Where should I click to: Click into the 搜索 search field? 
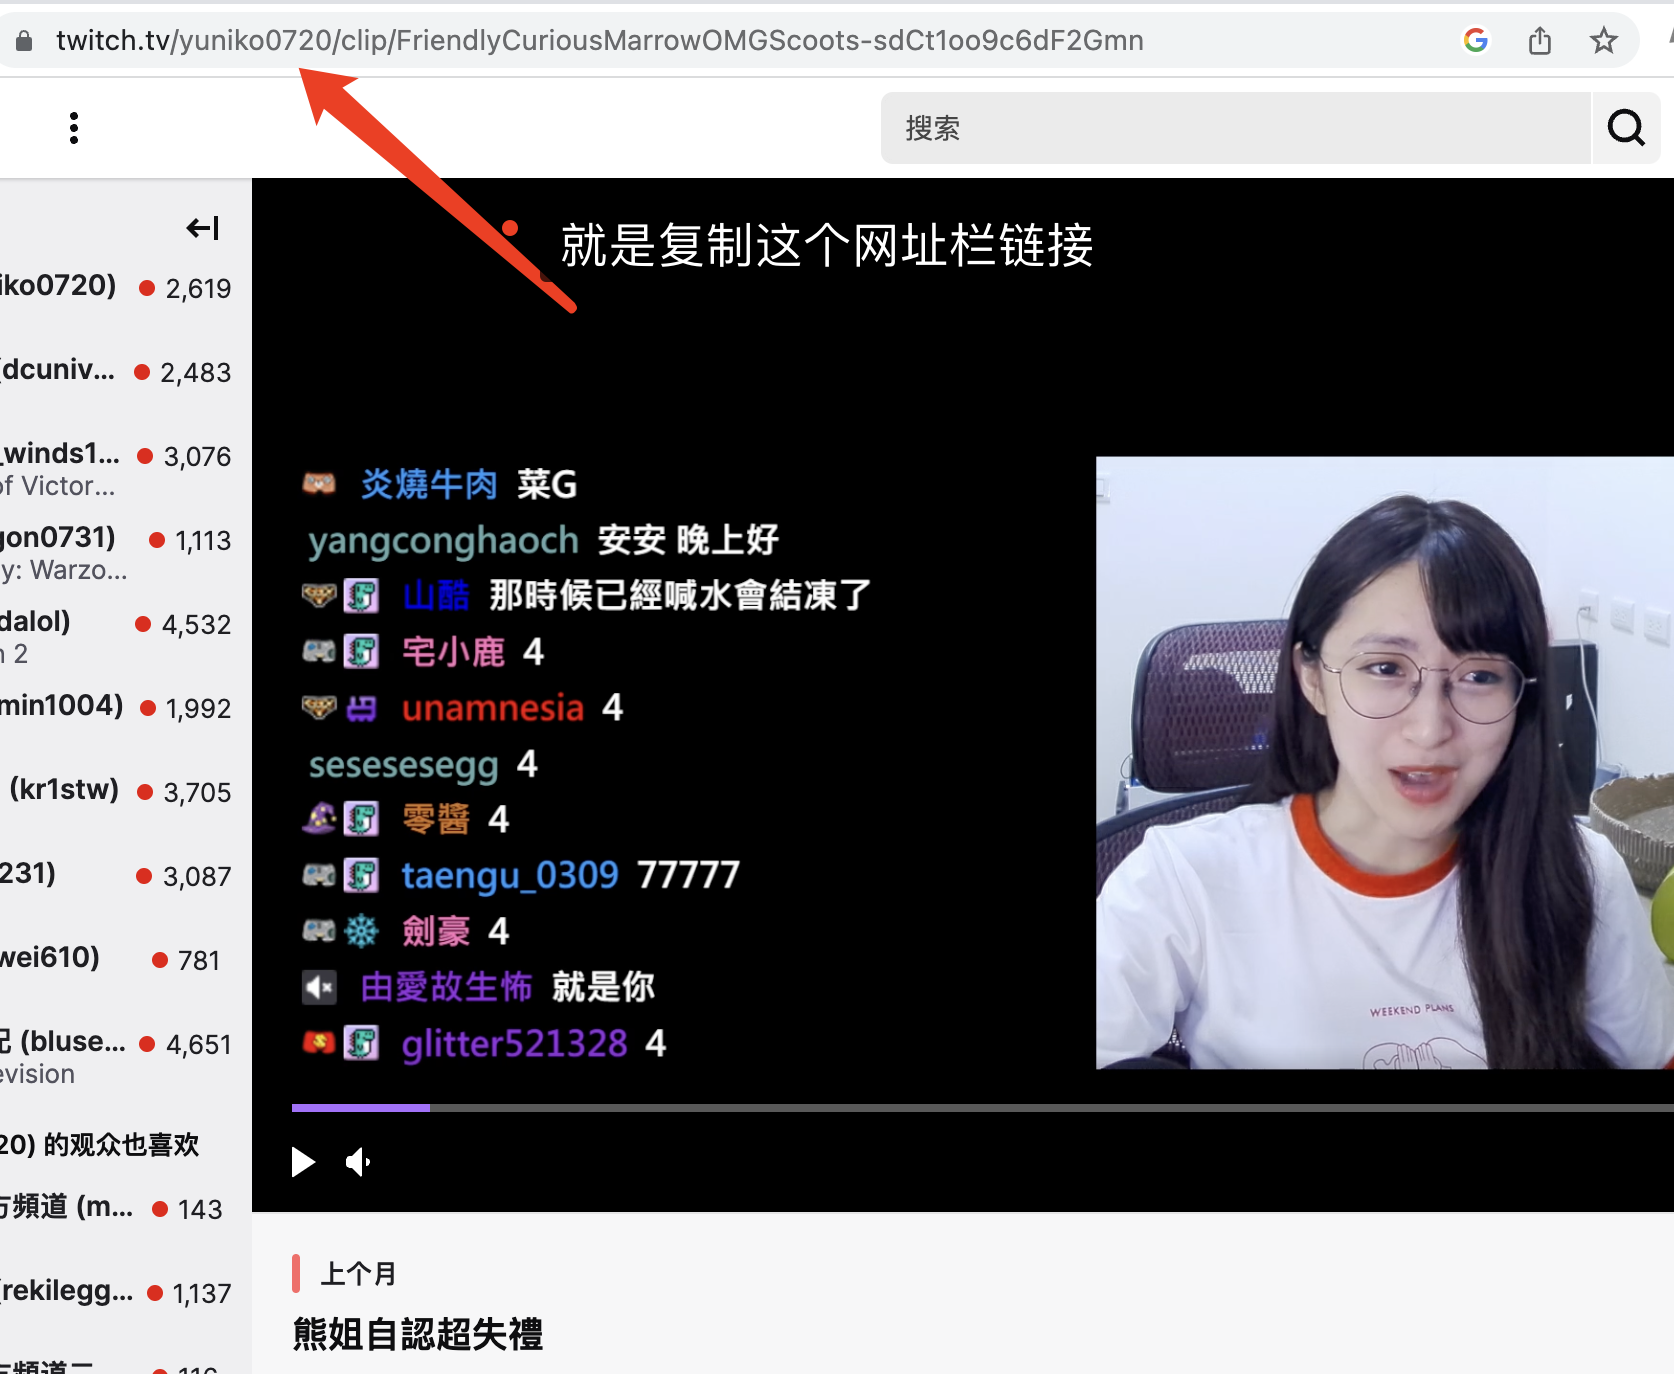pyautogui.click(x=1235, y=128)
